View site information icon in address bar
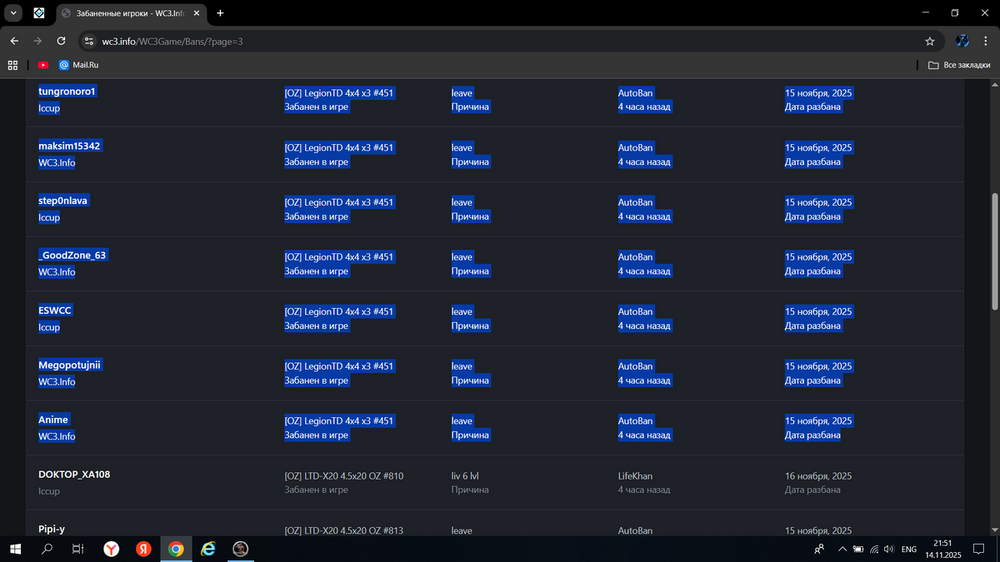This screenshot has height=562, width=1000. (89, 41)
